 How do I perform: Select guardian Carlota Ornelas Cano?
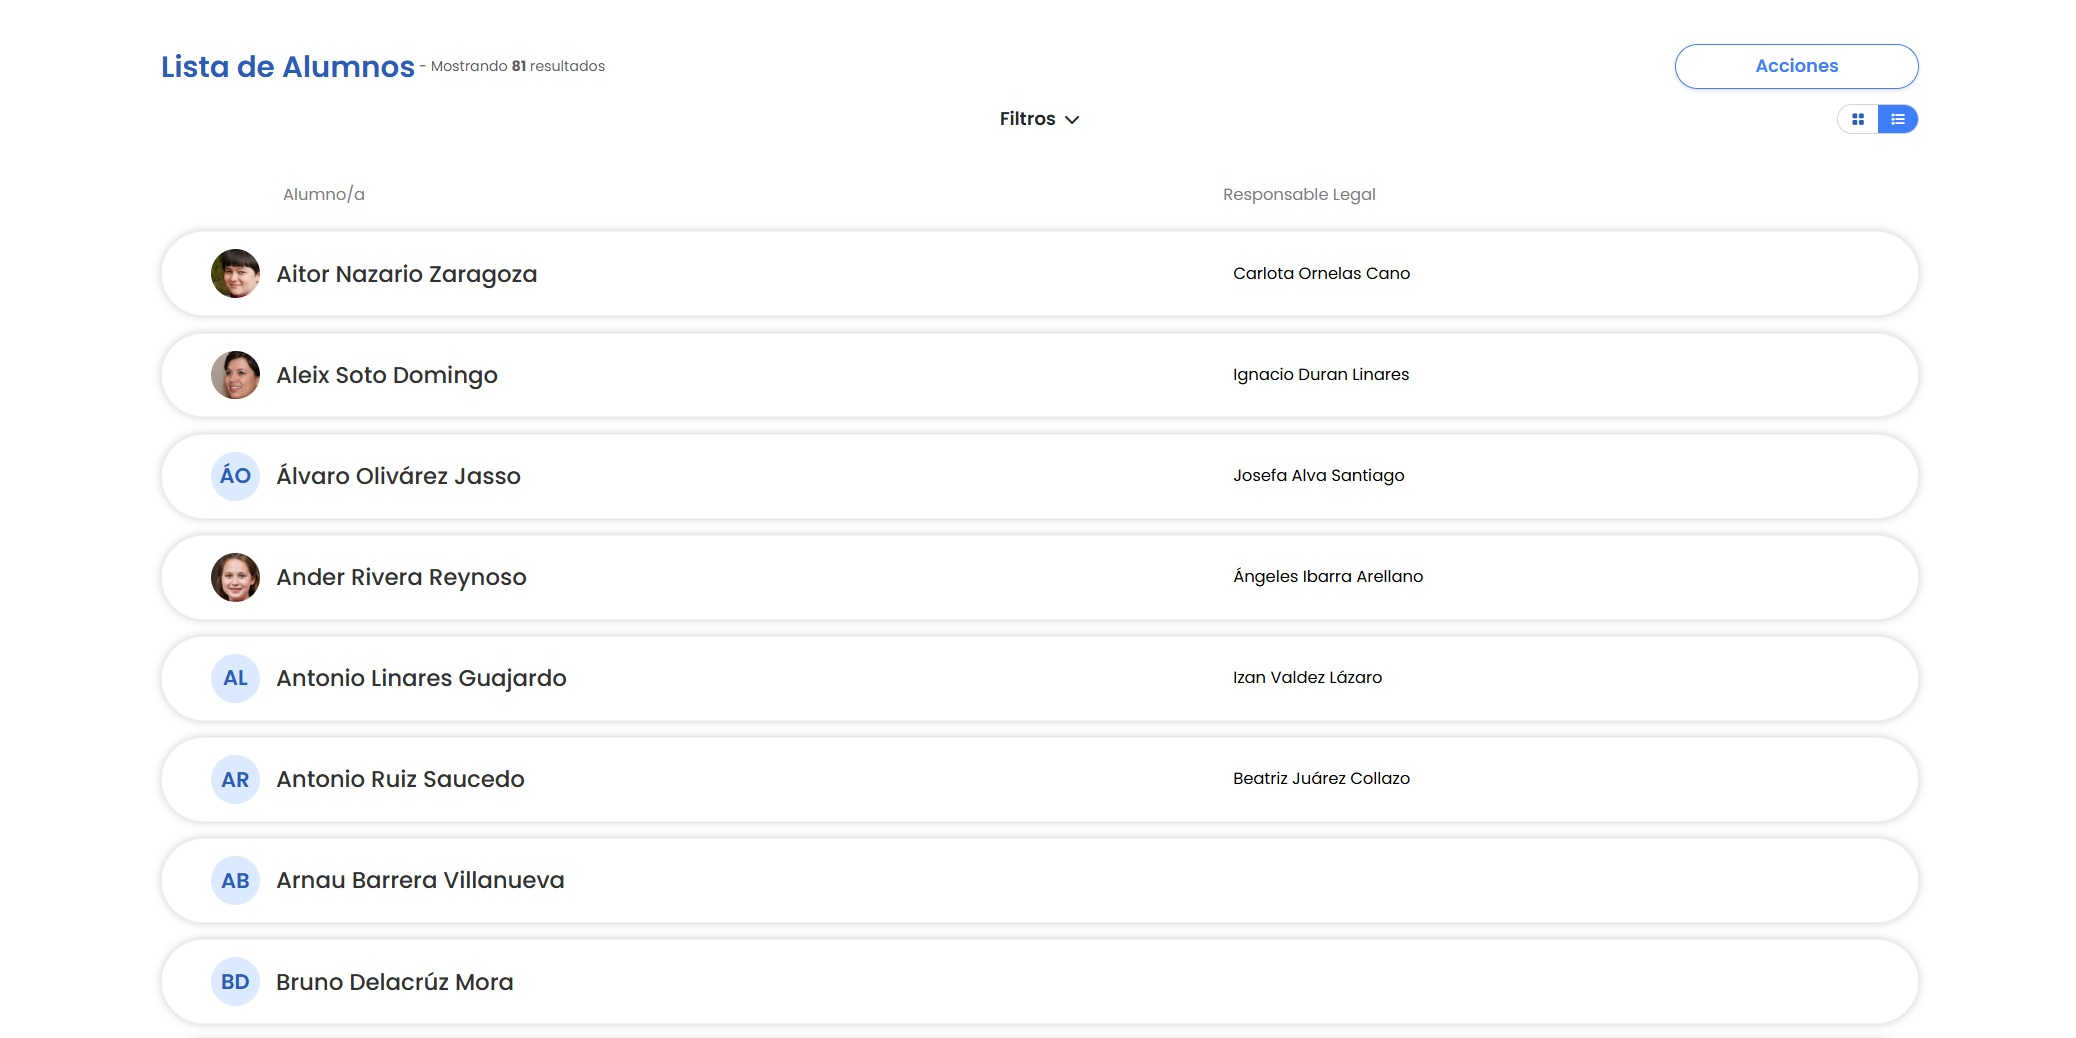coord(1321,273)
